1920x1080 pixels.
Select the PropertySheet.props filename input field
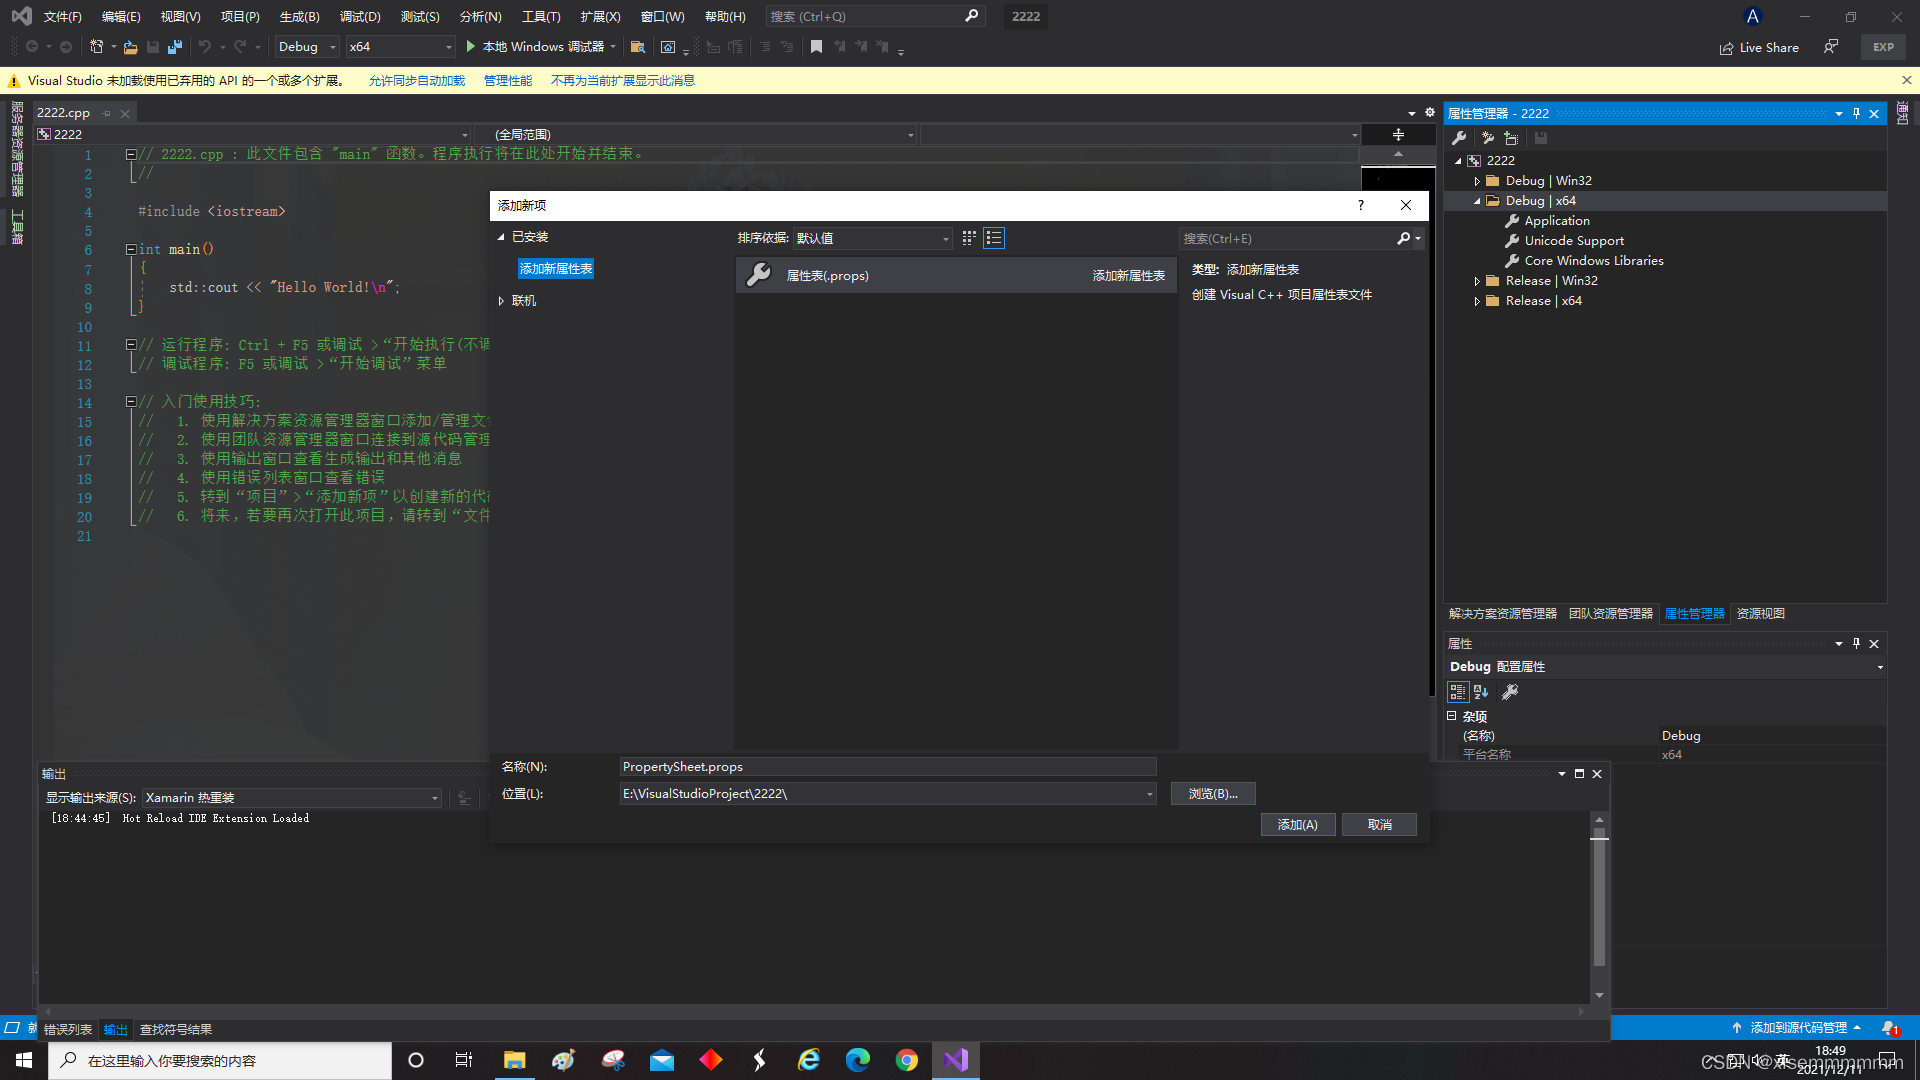click(886, 766)
